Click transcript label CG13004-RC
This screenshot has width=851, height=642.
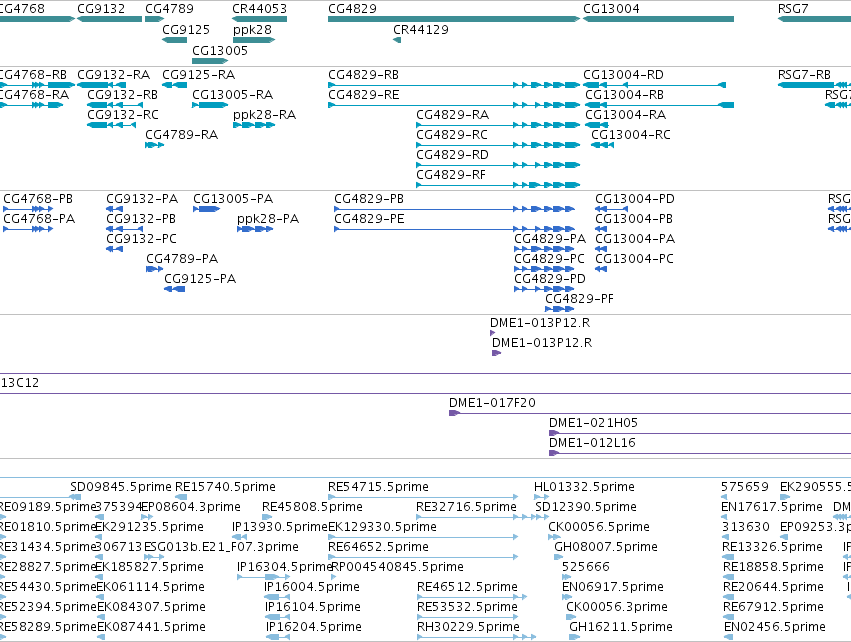631,135
